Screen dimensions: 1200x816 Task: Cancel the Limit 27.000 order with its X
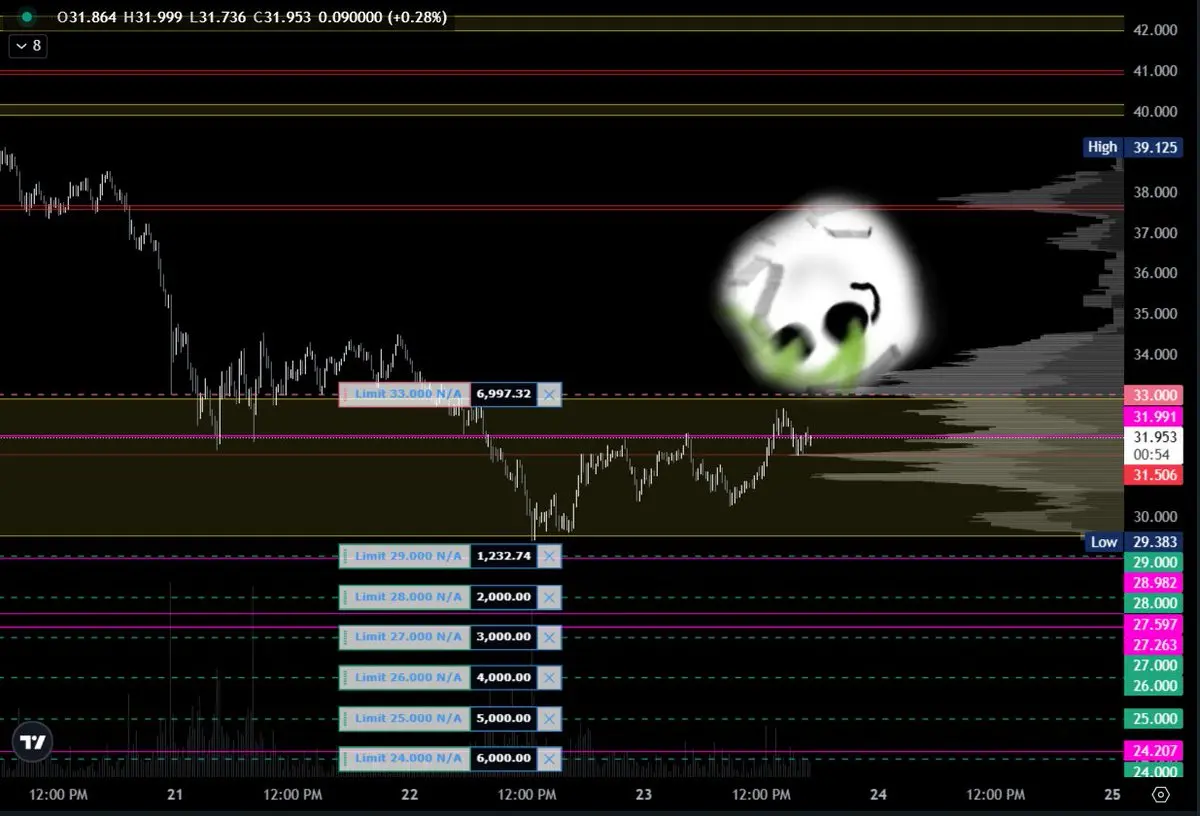tap(549, 637)
